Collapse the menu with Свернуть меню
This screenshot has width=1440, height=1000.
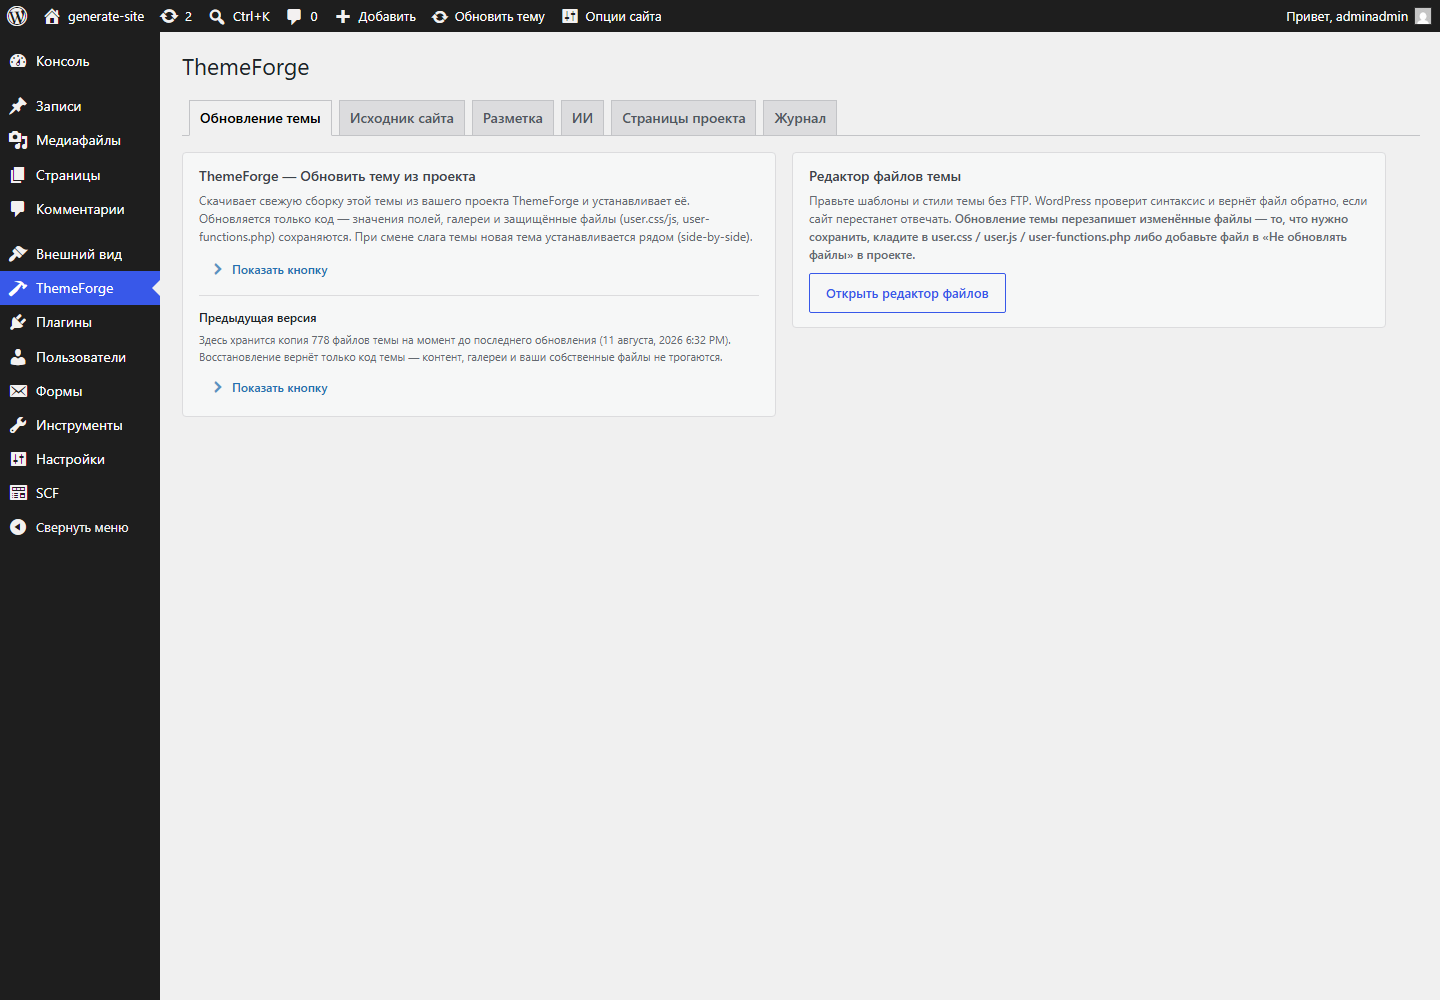click(80, 527)
